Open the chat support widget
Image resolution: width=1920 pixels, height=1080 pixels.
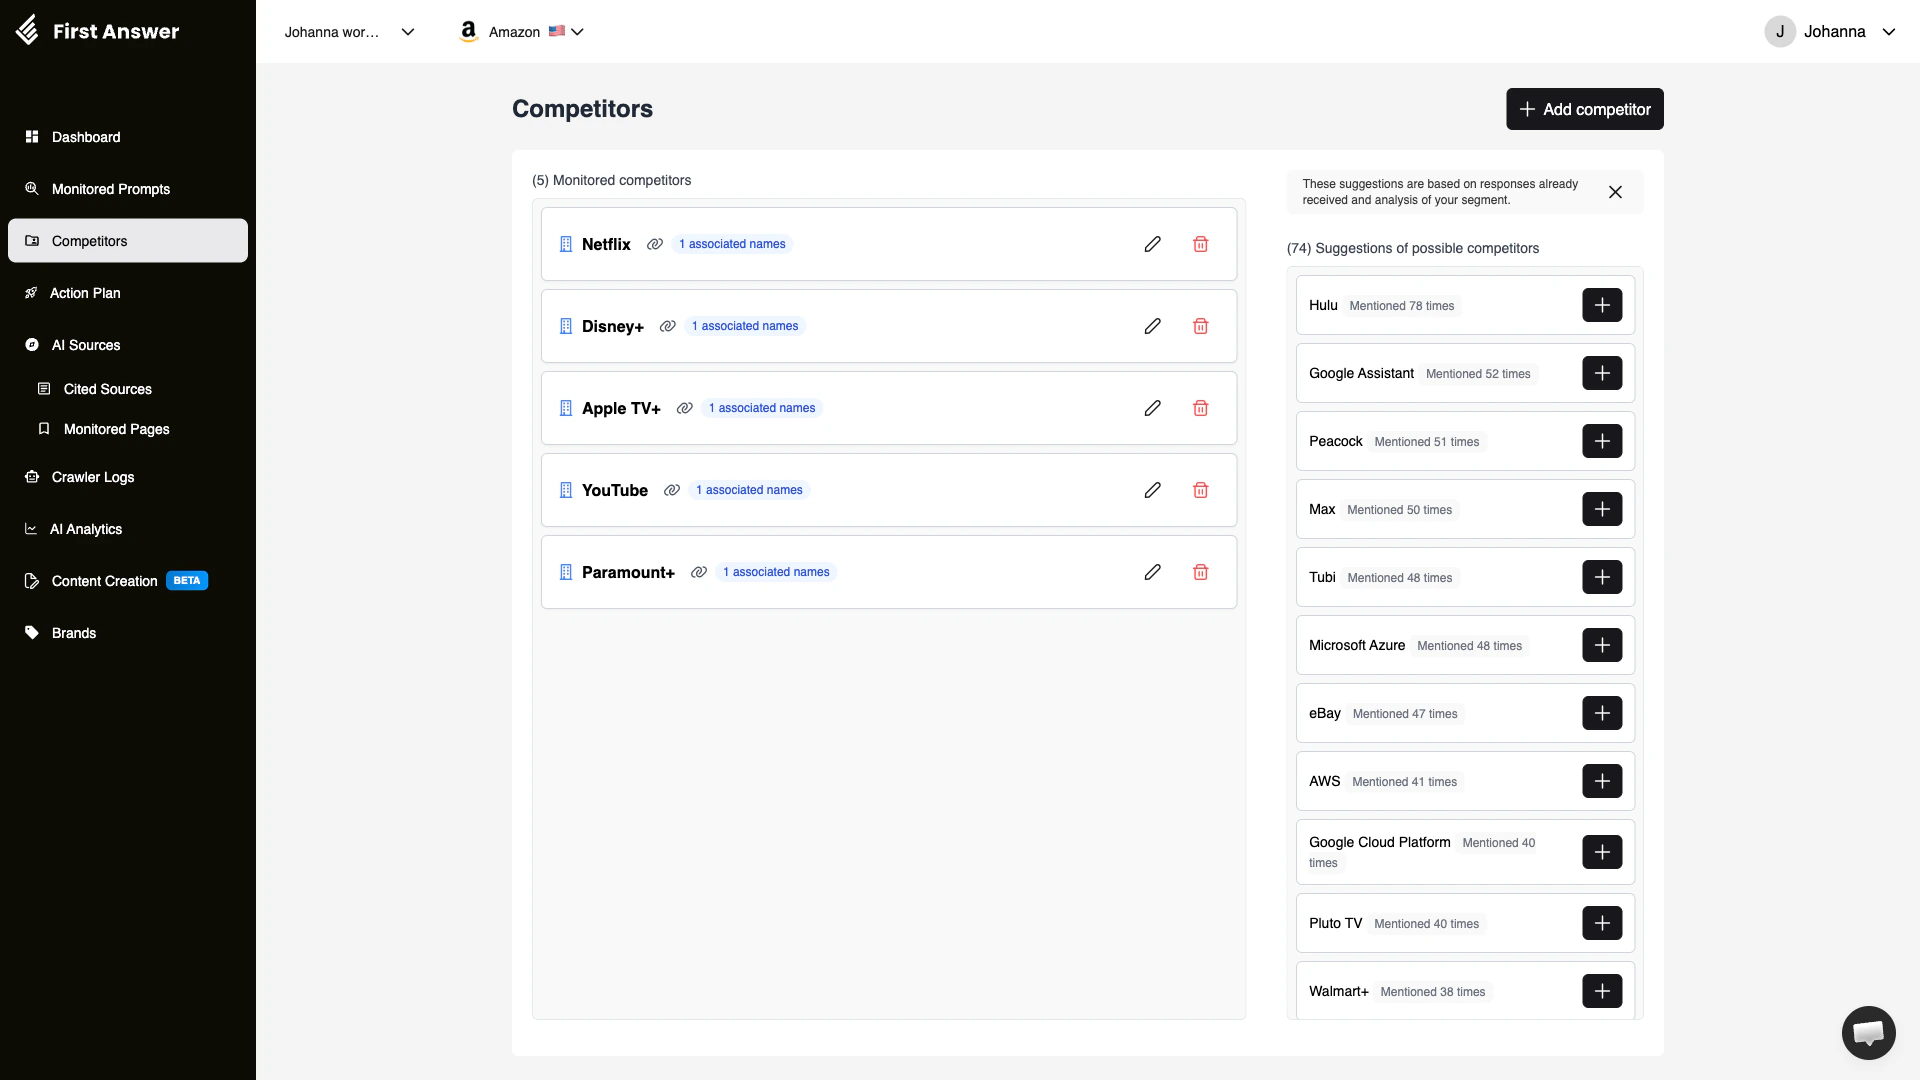pyautogui.click(x=1868, y=1033)
